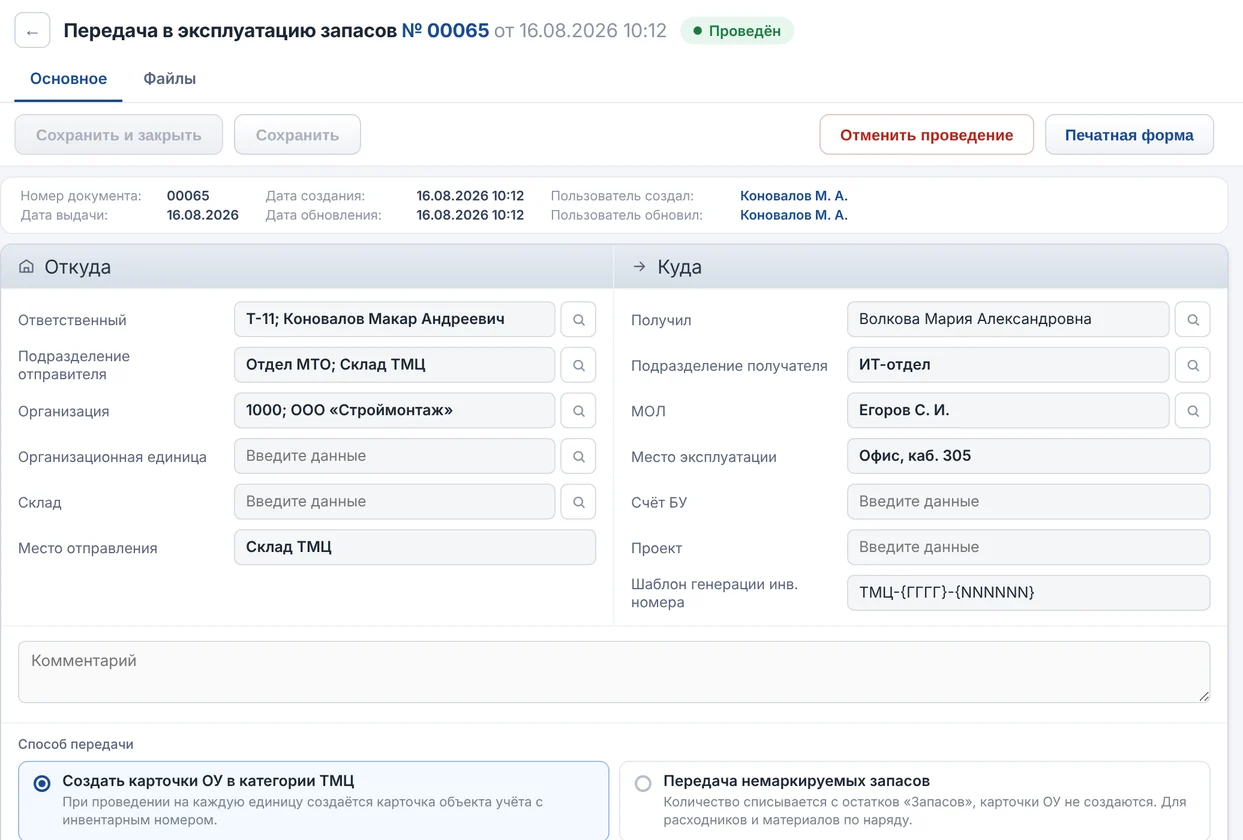Focus the Подразделение получателя input
Screen dimensions: 1243x840
coord(1008,365)
